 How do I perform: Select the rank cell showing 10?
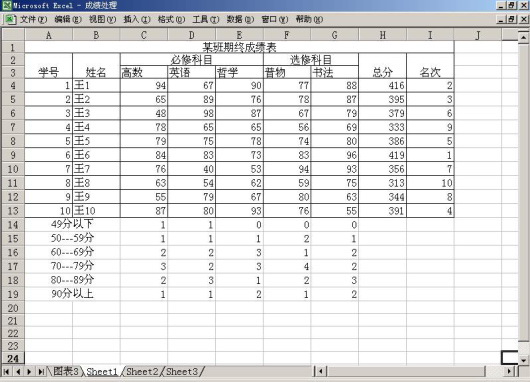click(x=430, y=183)
